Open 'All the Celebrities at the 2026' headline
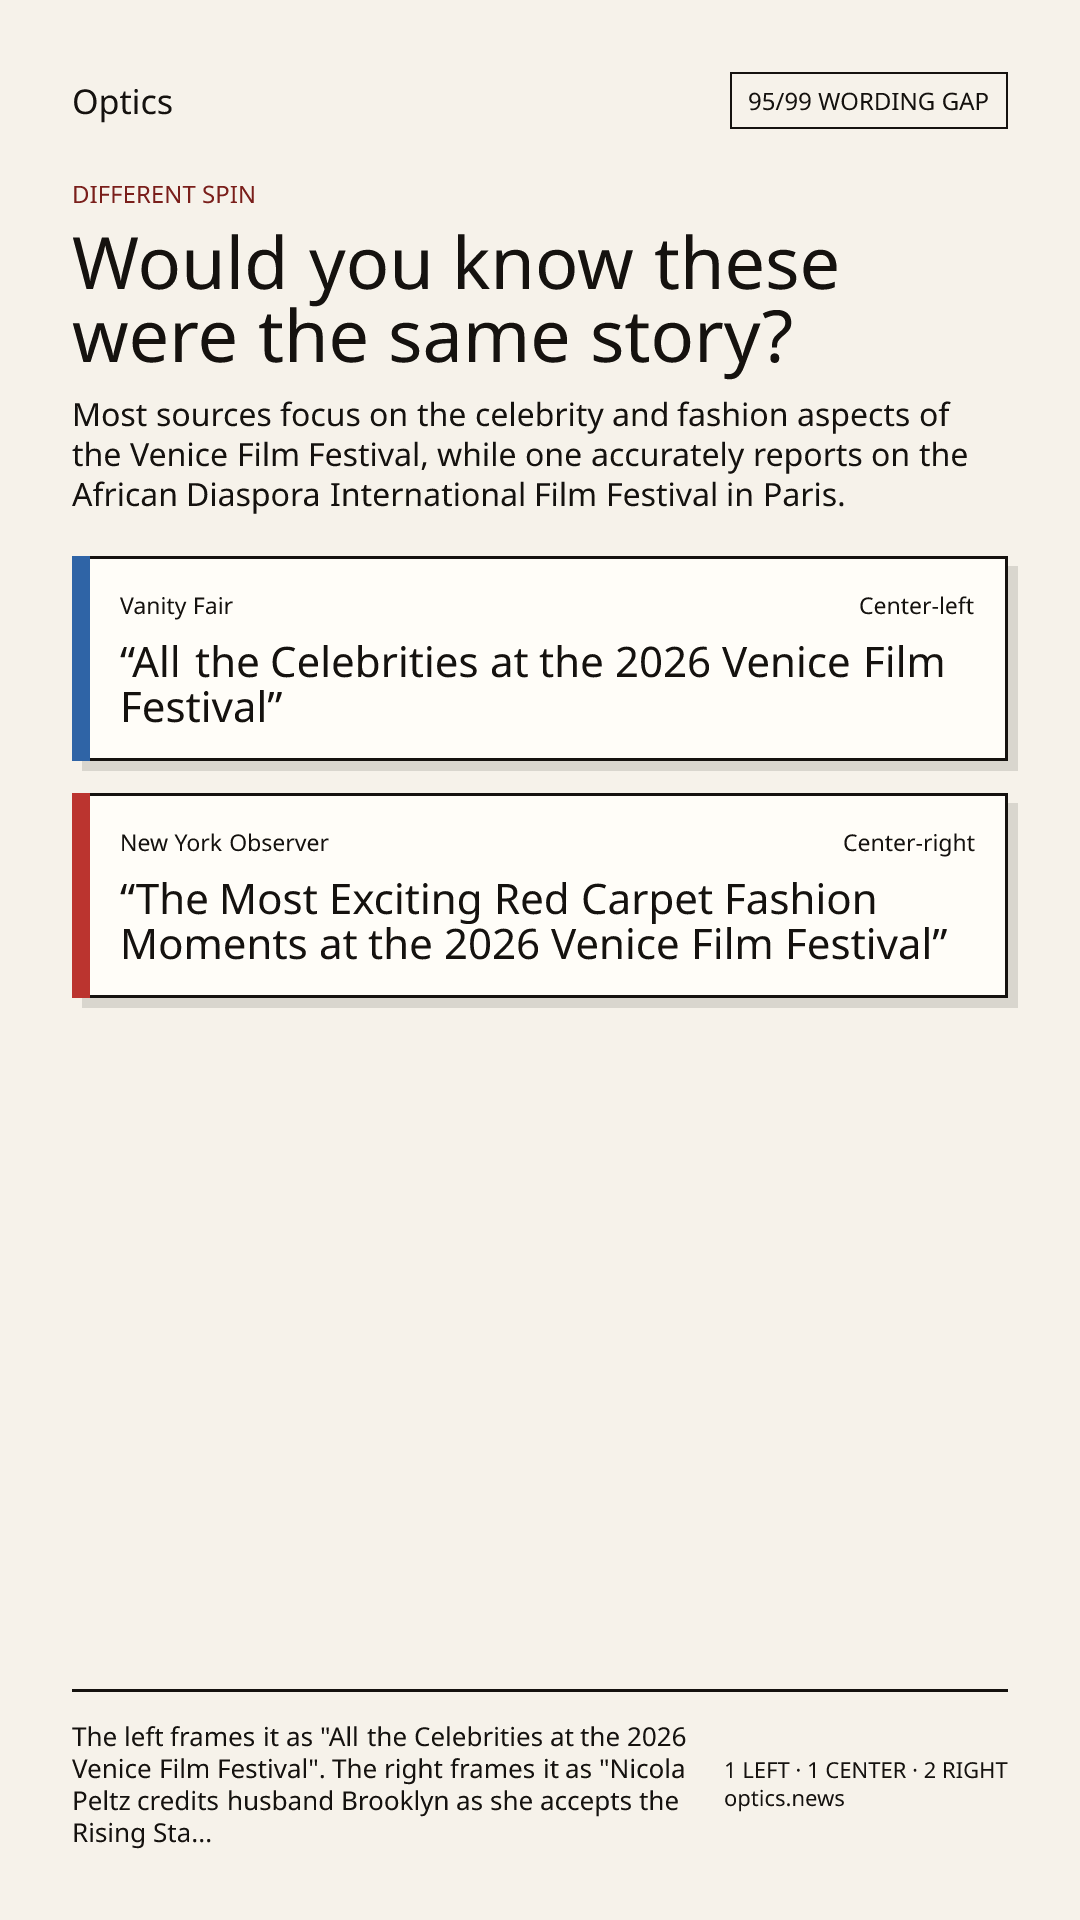Image resolution: width=1080 pixels, height=1920 pixels. point(532,685)
